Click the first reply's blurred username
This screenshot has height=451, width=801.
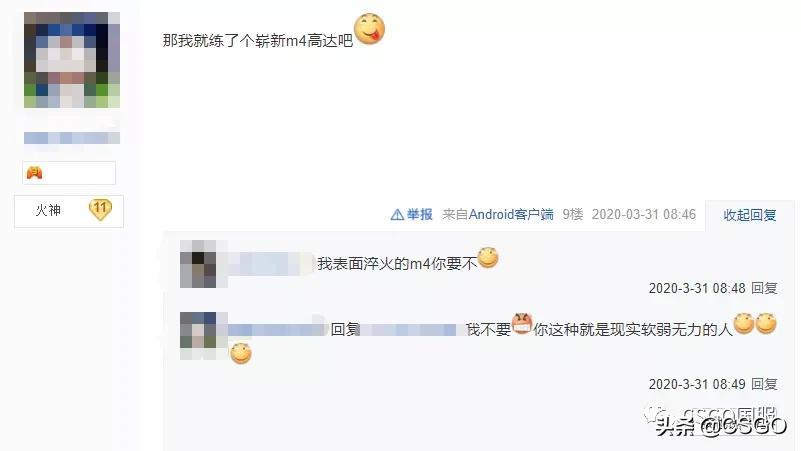pos(266,264)
